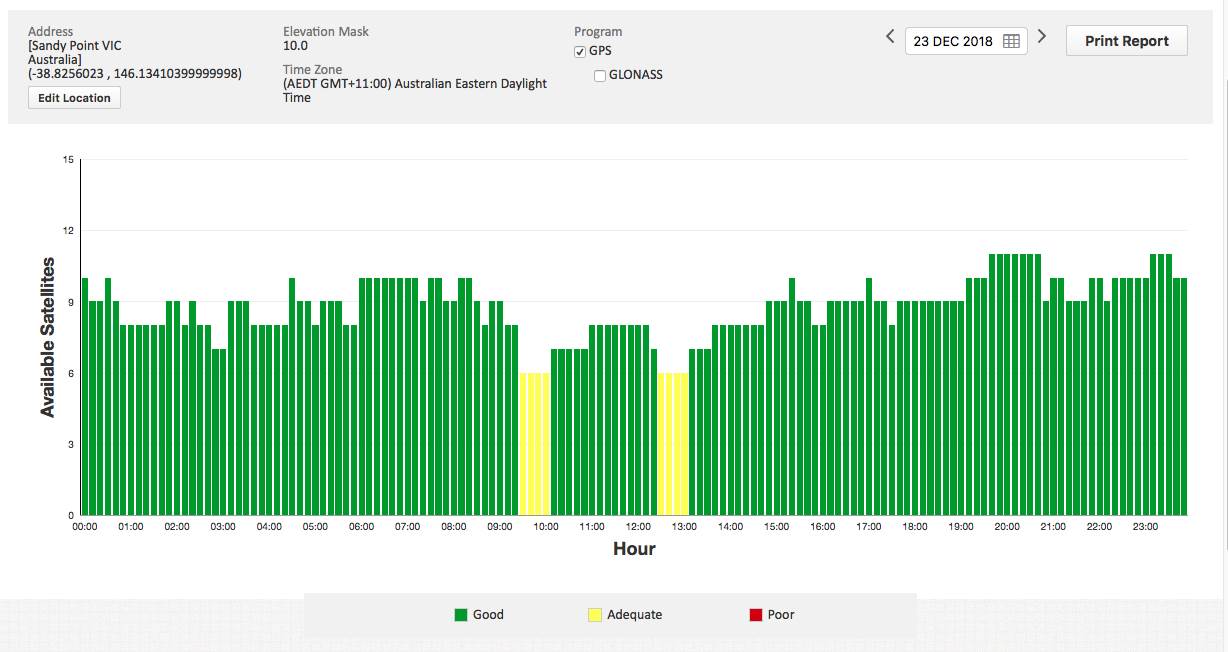Uncheck the GPS program checkbox
This screenshot has width=1228, height=652.
click(x=580, y=52)
